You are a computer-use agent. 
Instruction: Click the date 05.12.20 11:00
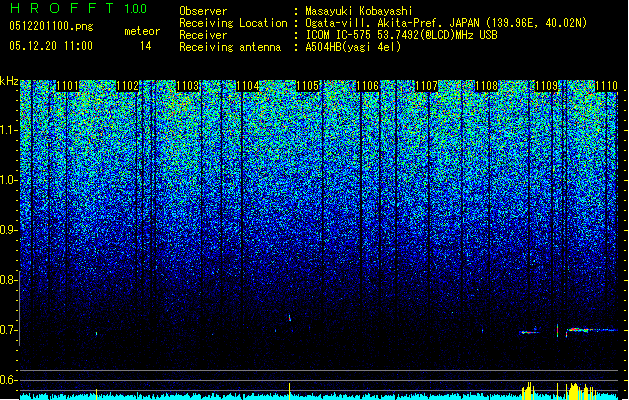click(51, 46)
